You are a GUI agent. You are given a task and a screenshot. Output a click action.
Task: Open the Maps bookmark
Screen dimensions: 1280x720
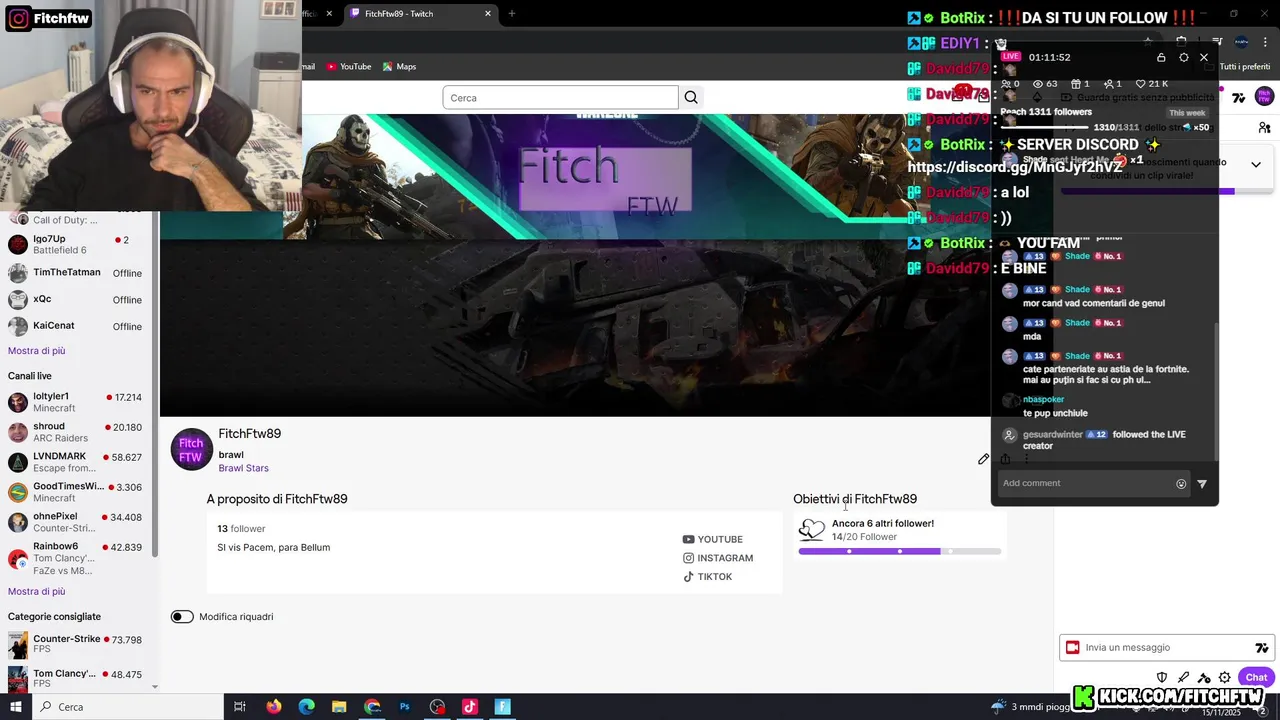click(x=399, y=67)
